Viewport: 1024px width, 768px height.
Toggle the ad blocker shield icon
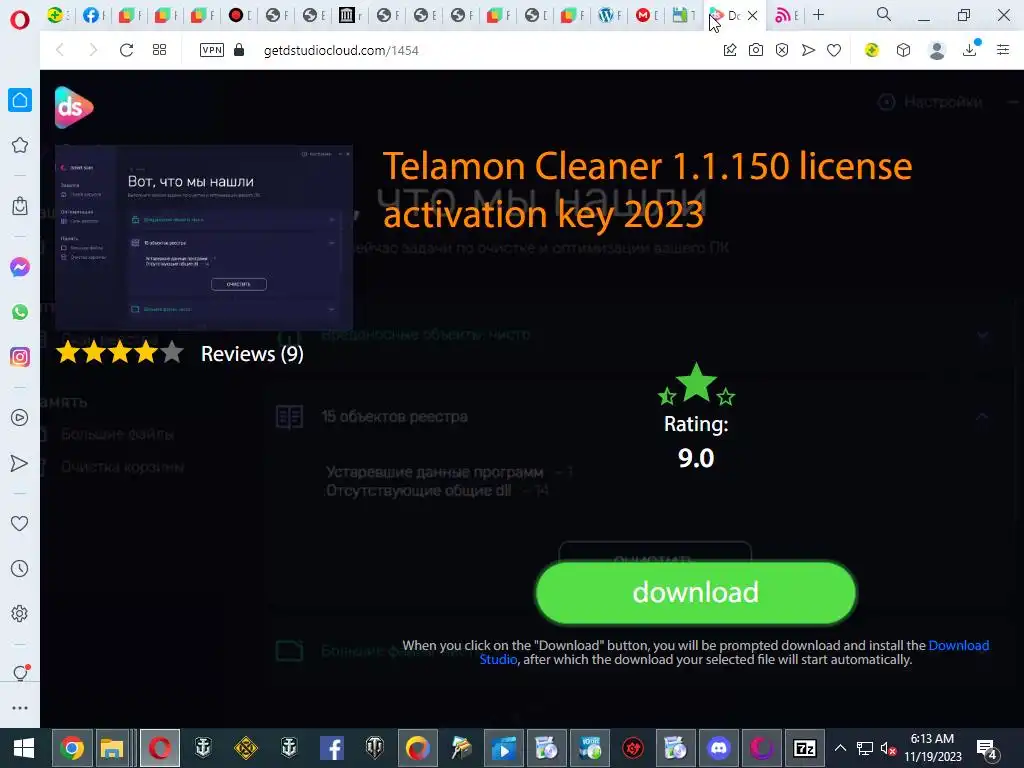click(782, 50)
